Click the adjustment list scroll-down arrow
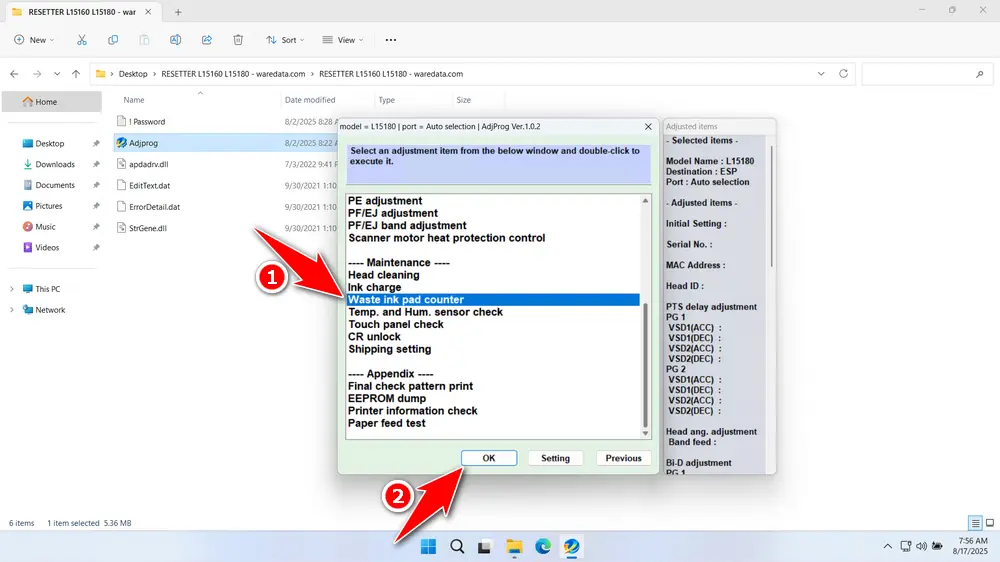Image resolution: width=1000 pixels, height=562 pixels. (645, 434)
